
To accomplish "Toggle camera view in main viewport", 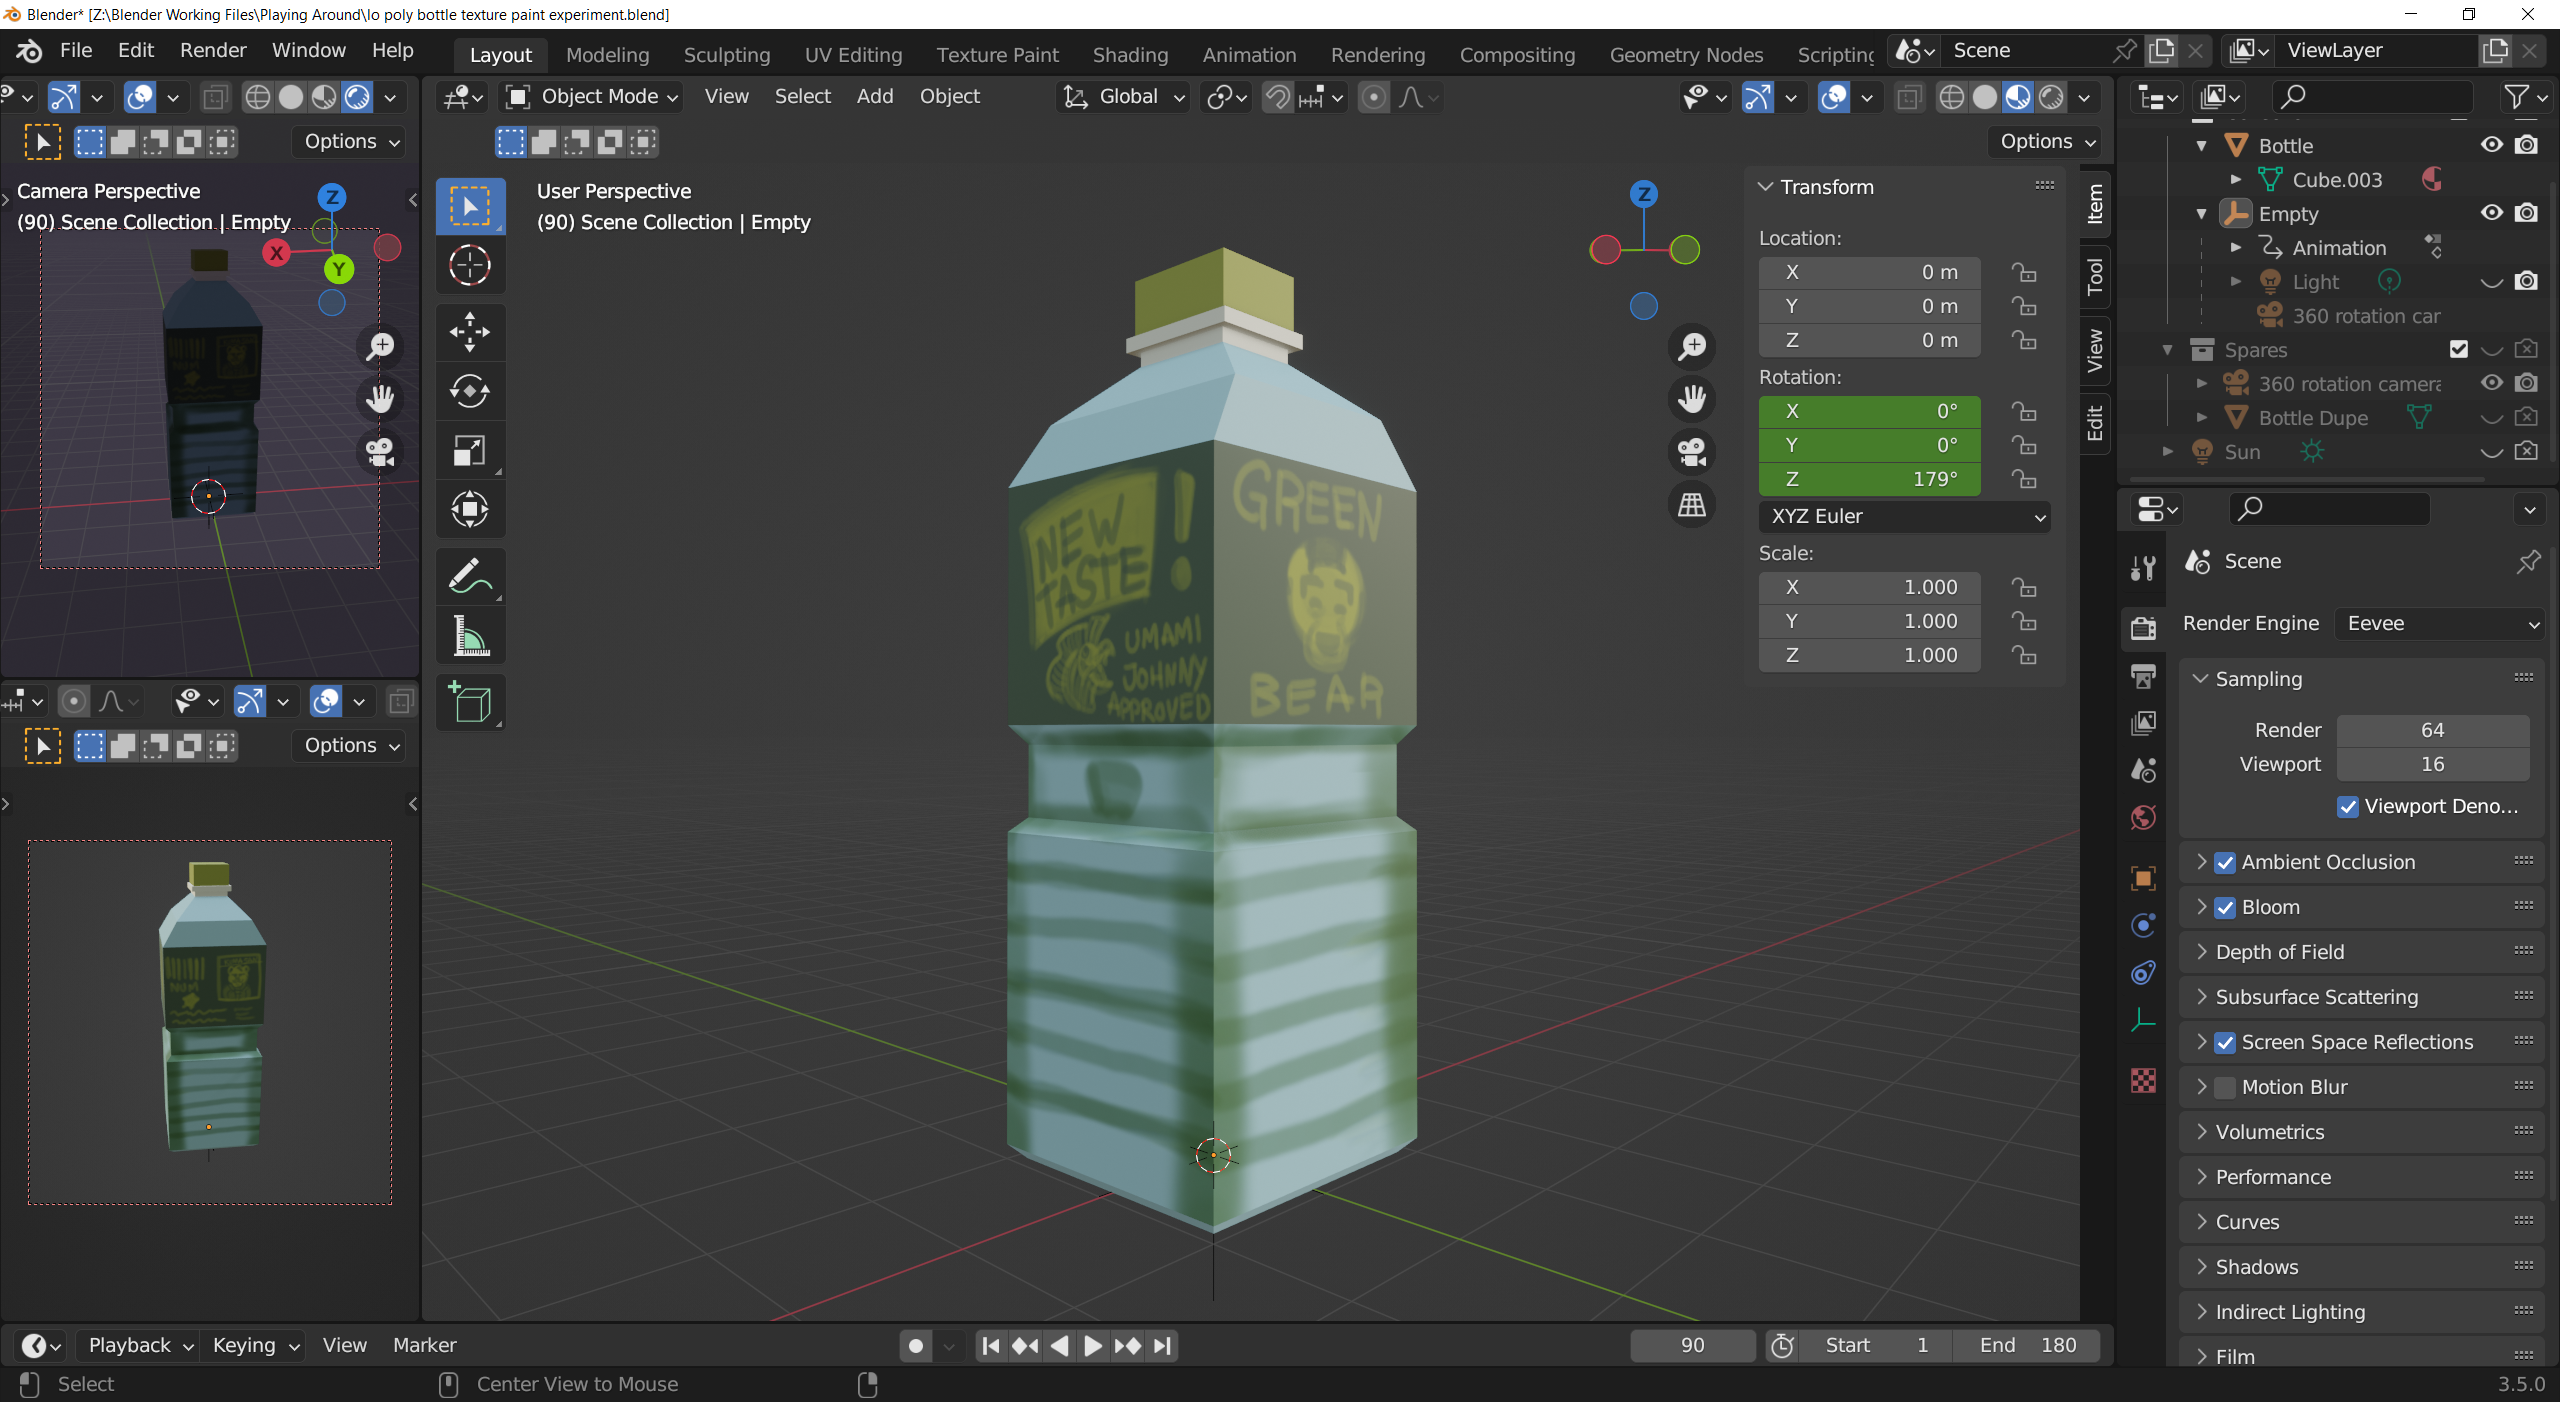I will [1692, 452].
